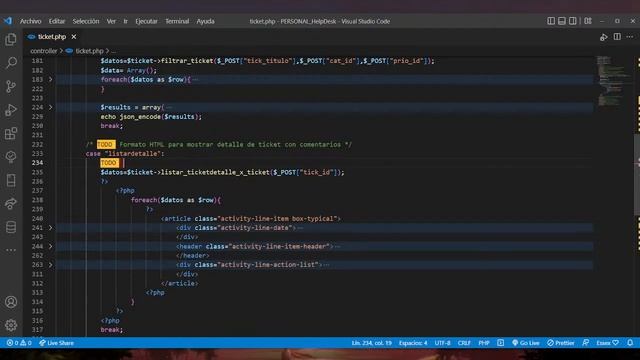Open the Extensions view

click(x=11, y=133)
